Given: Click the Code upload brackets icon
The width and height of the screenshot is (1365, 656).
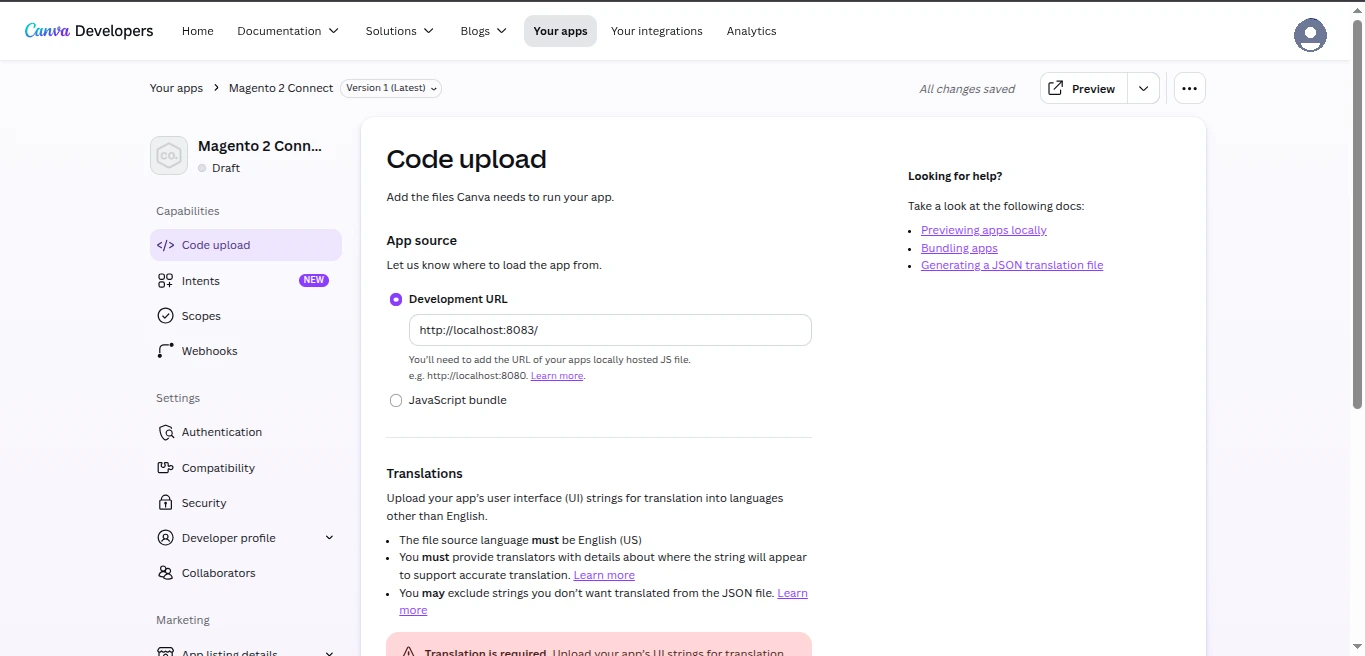Looking at the screenshot, I should pos(166,245).
